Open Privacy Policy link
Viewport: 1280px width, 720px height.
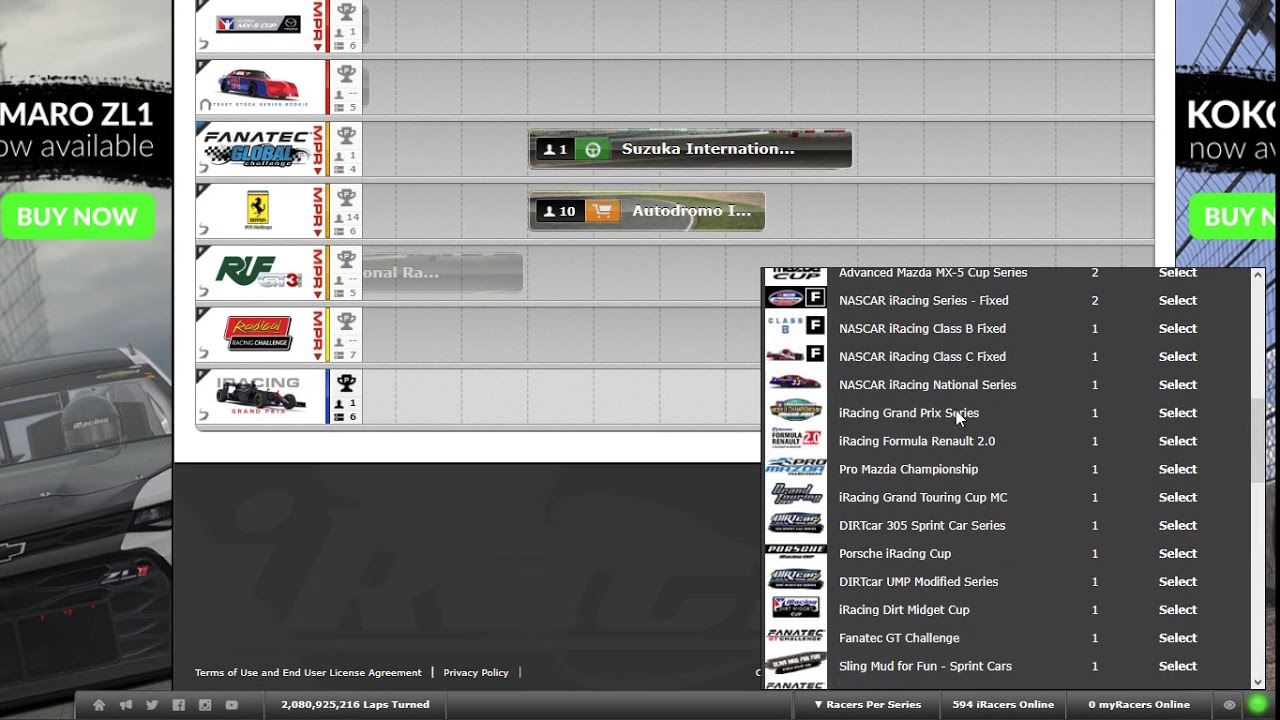coord(476,673)
